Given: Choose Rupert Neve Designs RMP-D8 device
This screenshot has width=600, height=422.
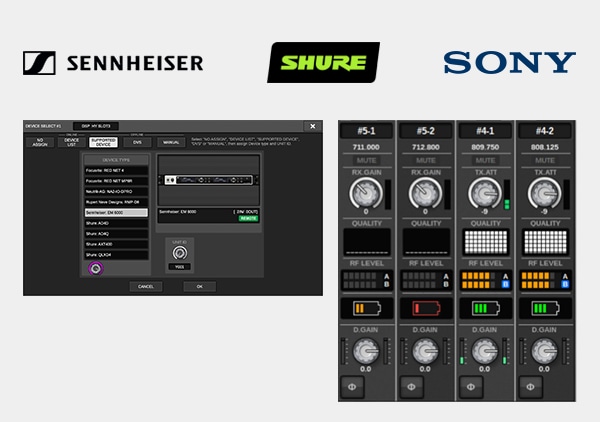Looking at the screenshot, I should pyautogui.click(x=114, y=201).
